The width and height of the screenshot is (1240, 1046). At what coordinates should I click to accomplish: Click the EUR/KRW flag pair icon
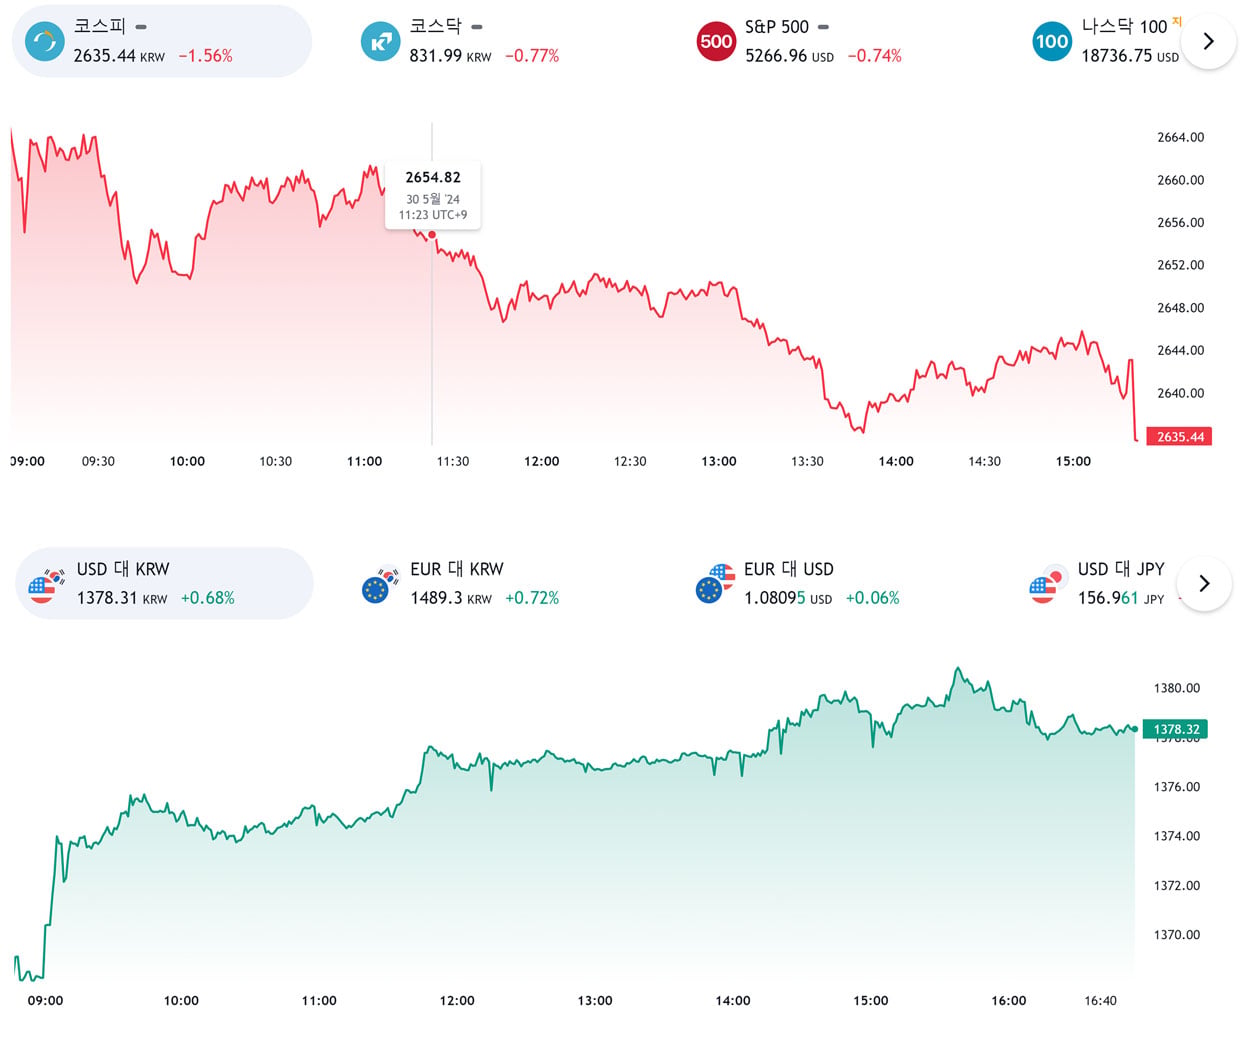point(380,584)
